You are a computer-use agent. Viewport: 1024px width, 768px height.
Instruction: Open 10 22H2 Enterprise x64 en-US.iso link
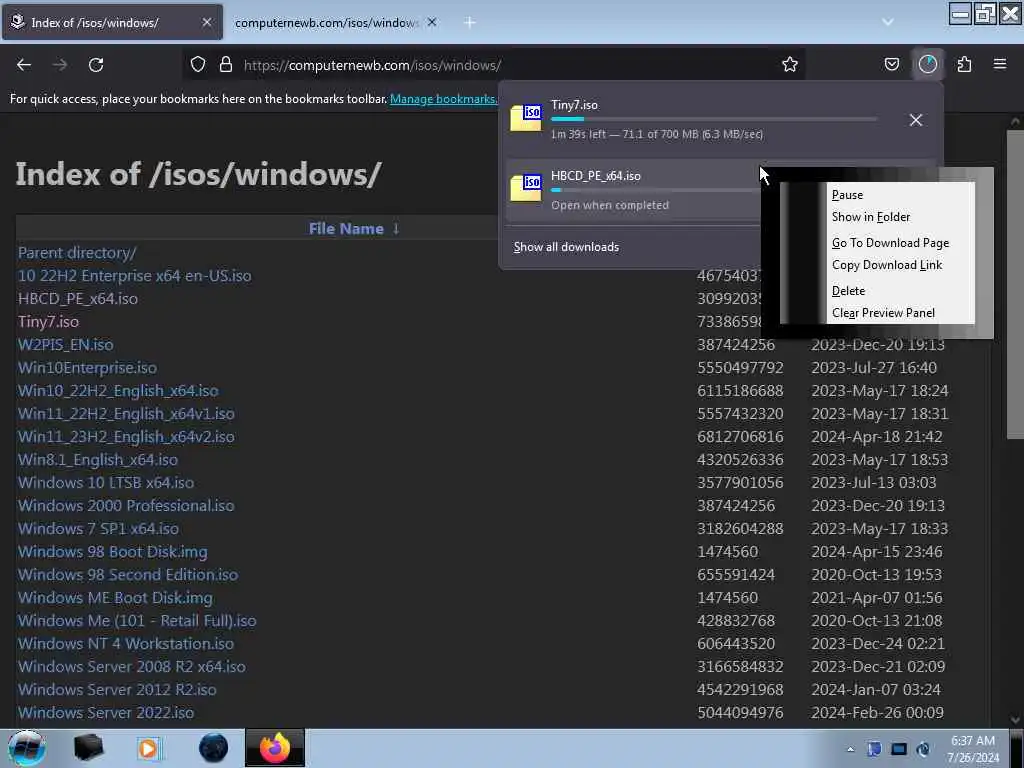pyautogui.click(x=135, y=276)
